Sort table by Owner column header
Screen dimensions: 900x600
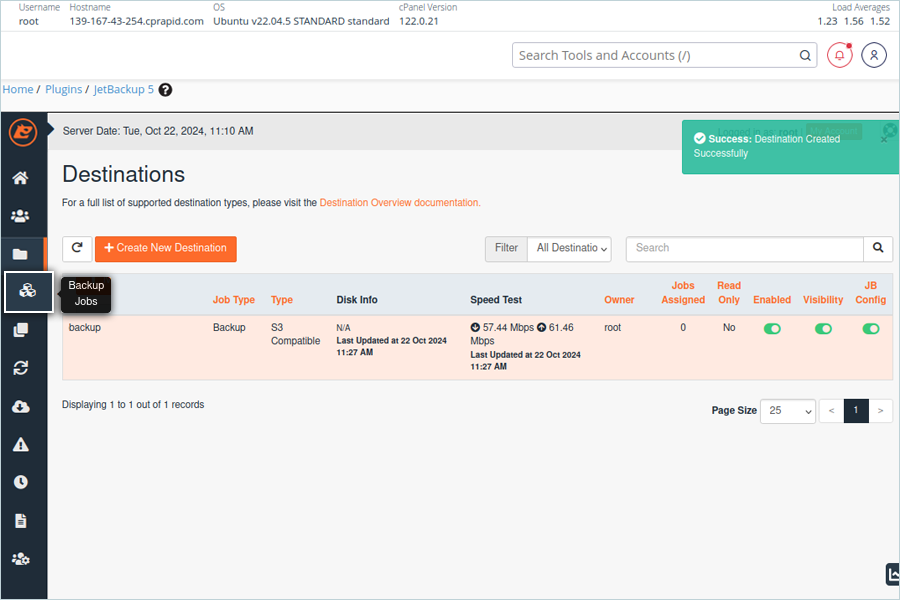click(x=619, y=300)
